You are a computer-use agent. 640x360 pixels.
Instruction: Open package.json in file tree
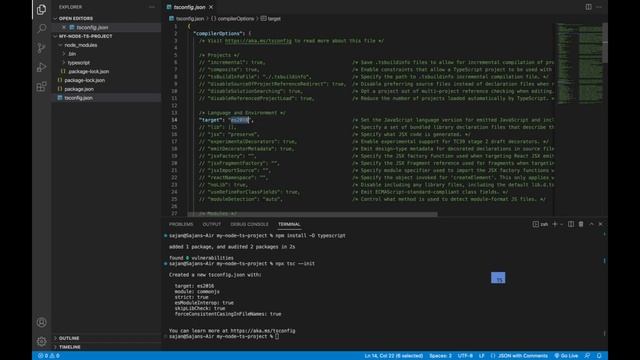tap(79, 89)
